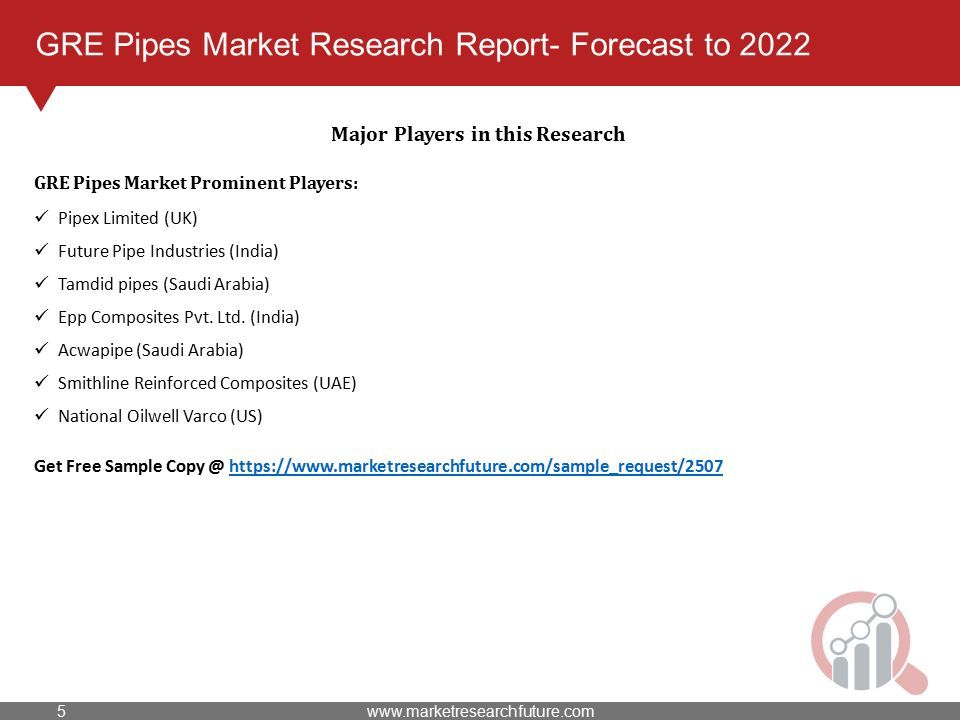Click the 'Pipex Limited (UK)' list item
Viewport: 960px width, 720px height.
point(128,218)
